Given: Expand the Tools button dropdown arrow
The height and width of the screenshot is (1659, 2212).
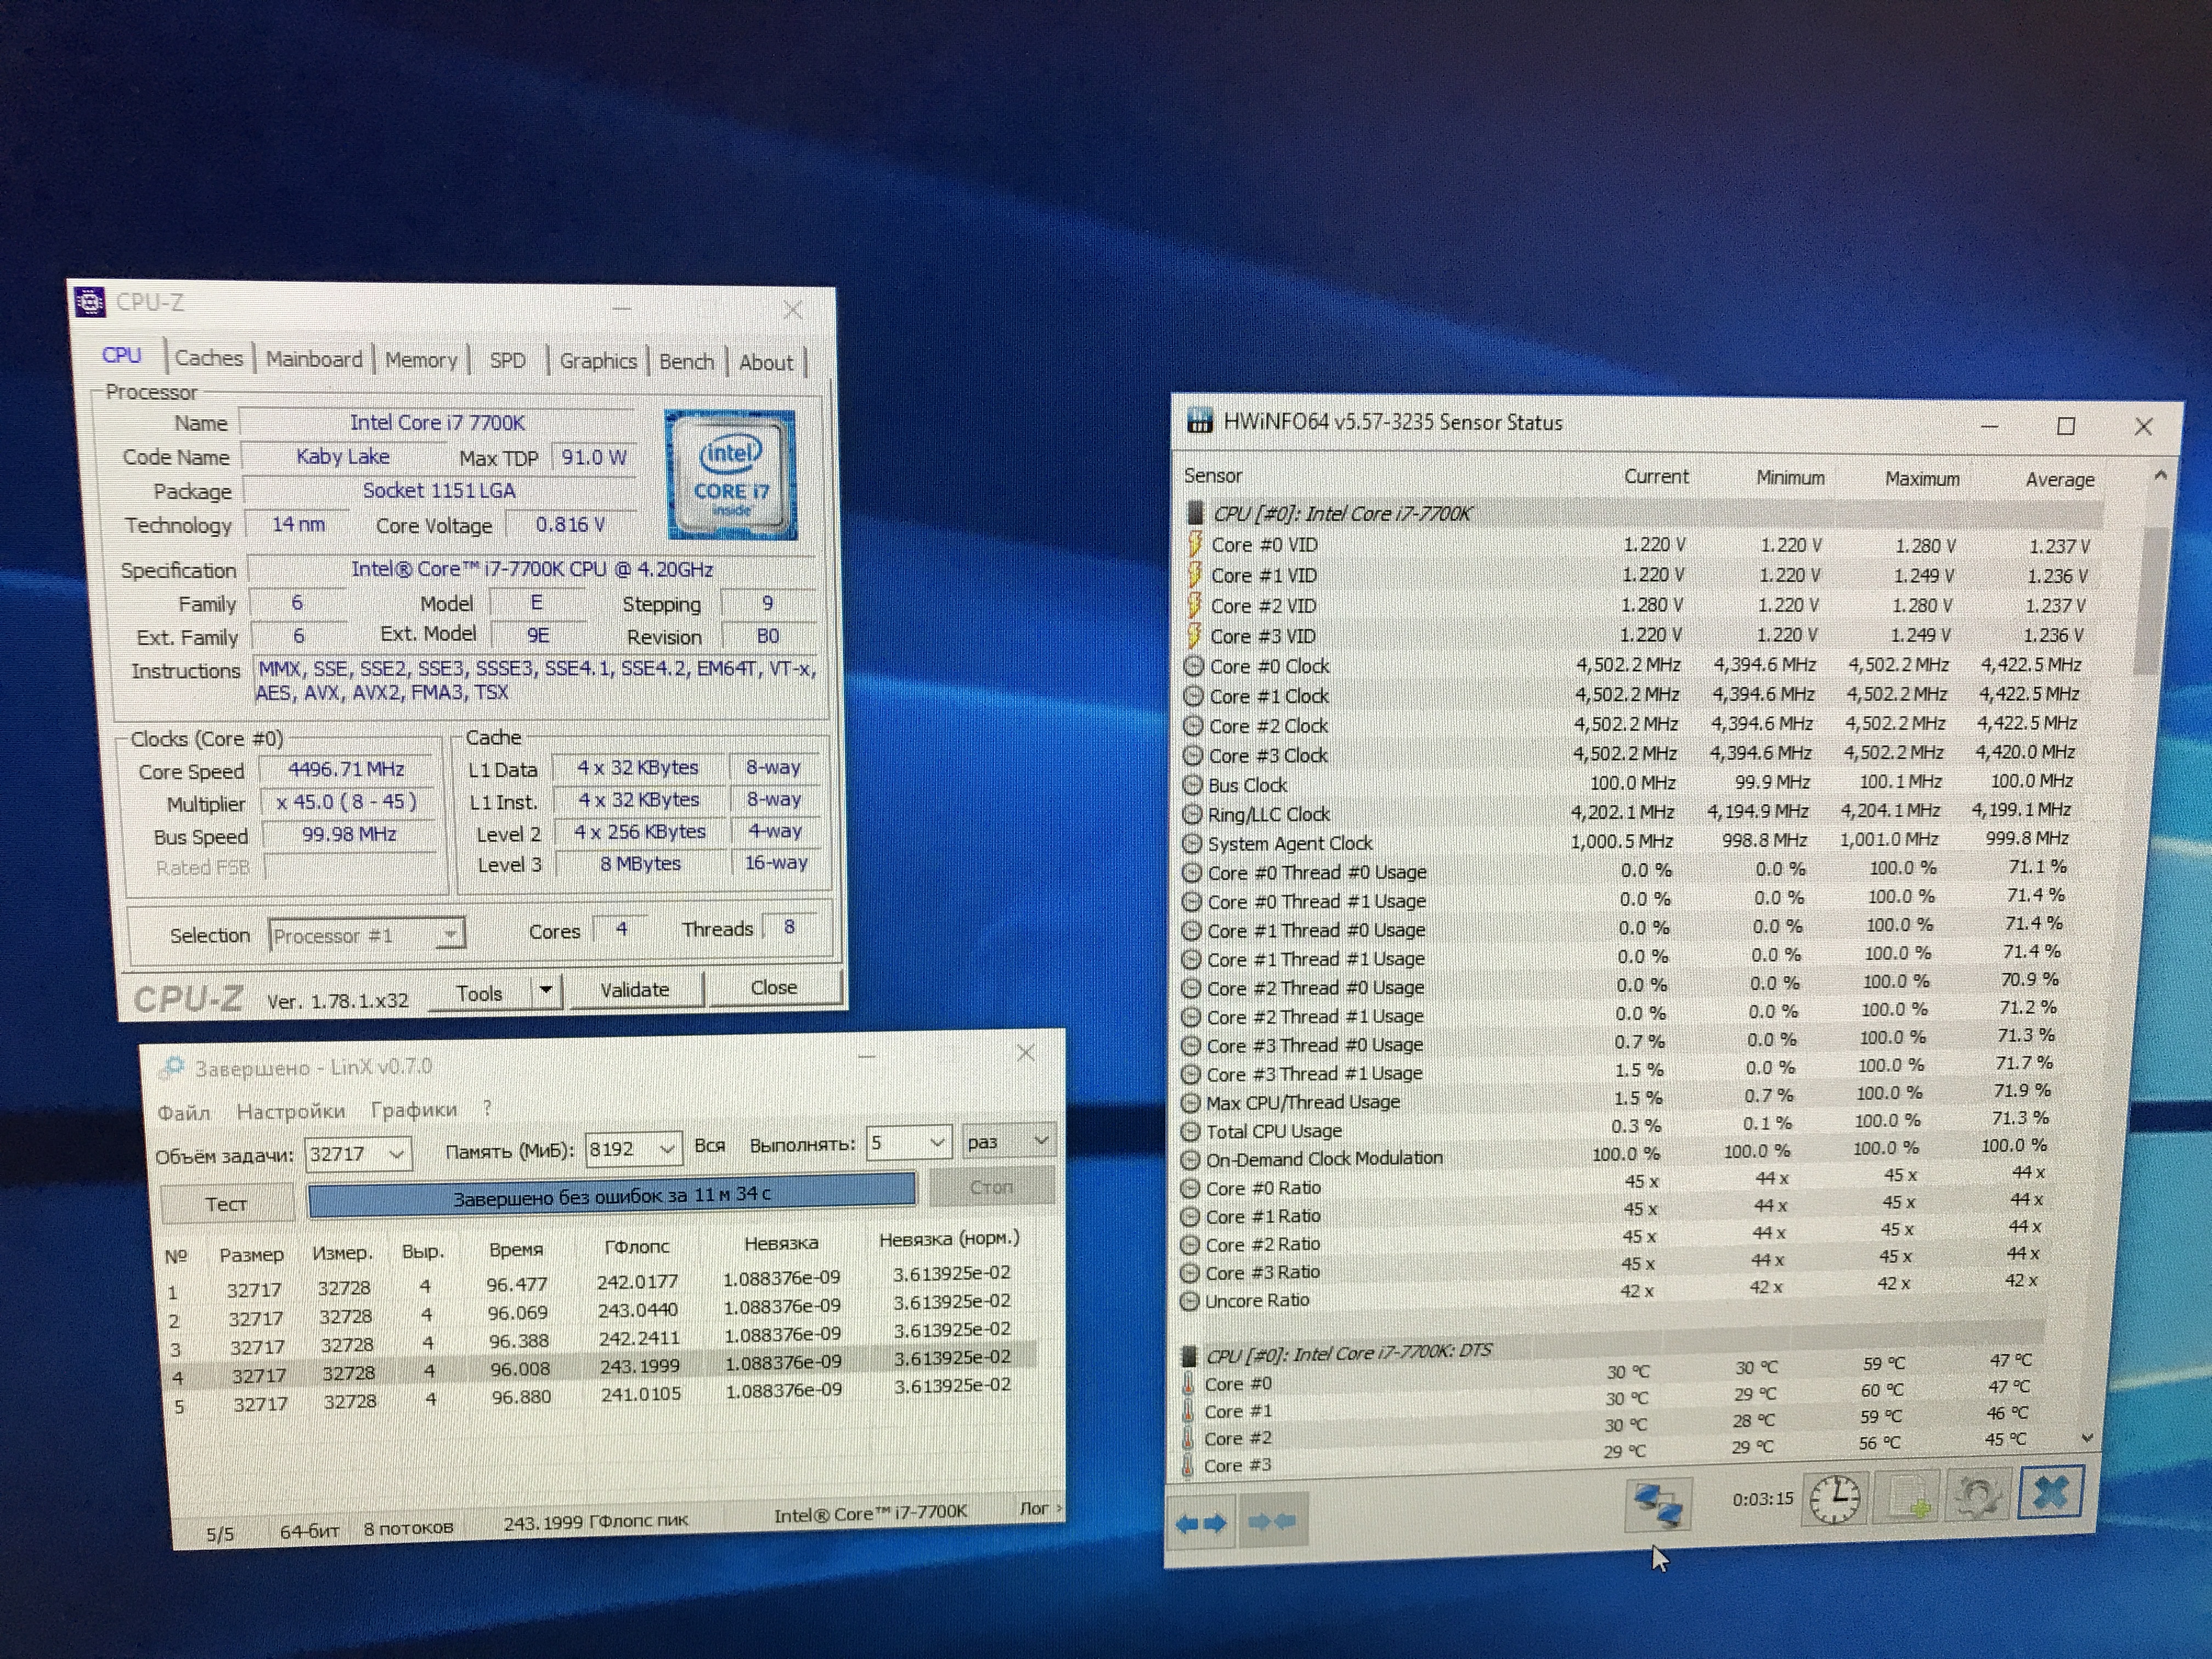Looking at the screenshot, I should pos(546,991).
